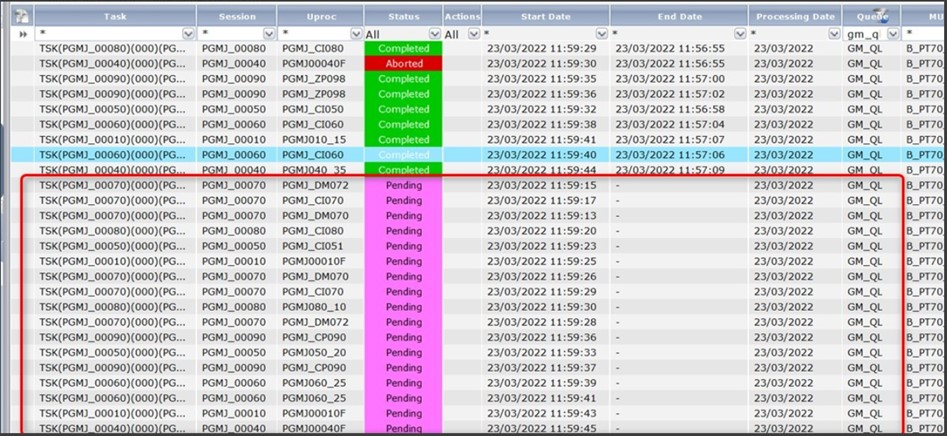Sort by the Status column header

click(403, 16)
